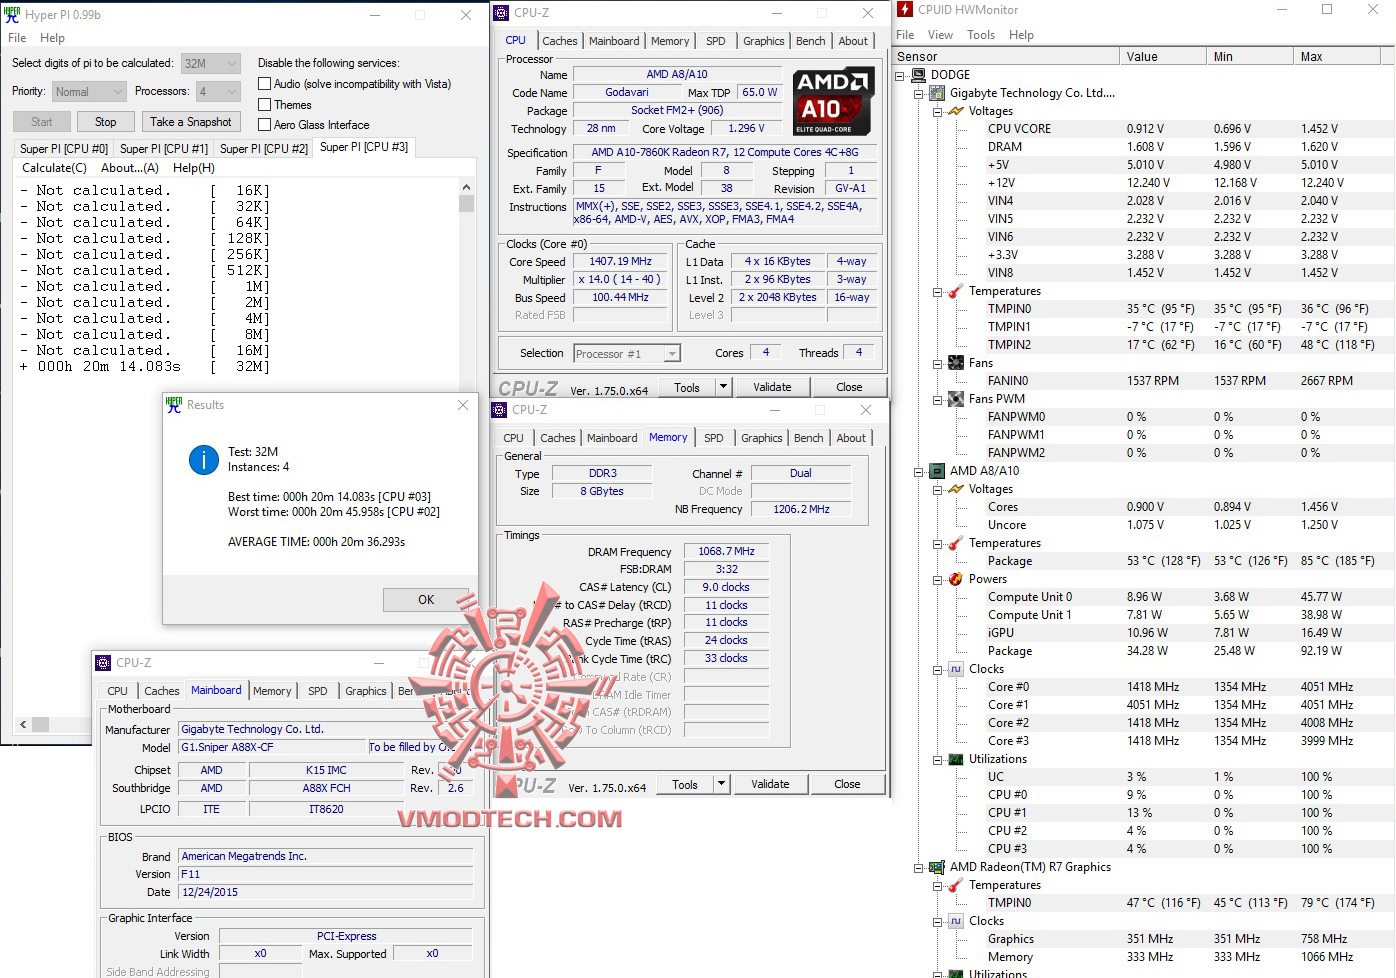
Task: Click the Stop button in Hyper PI
Action: click(x=105, y=122)
